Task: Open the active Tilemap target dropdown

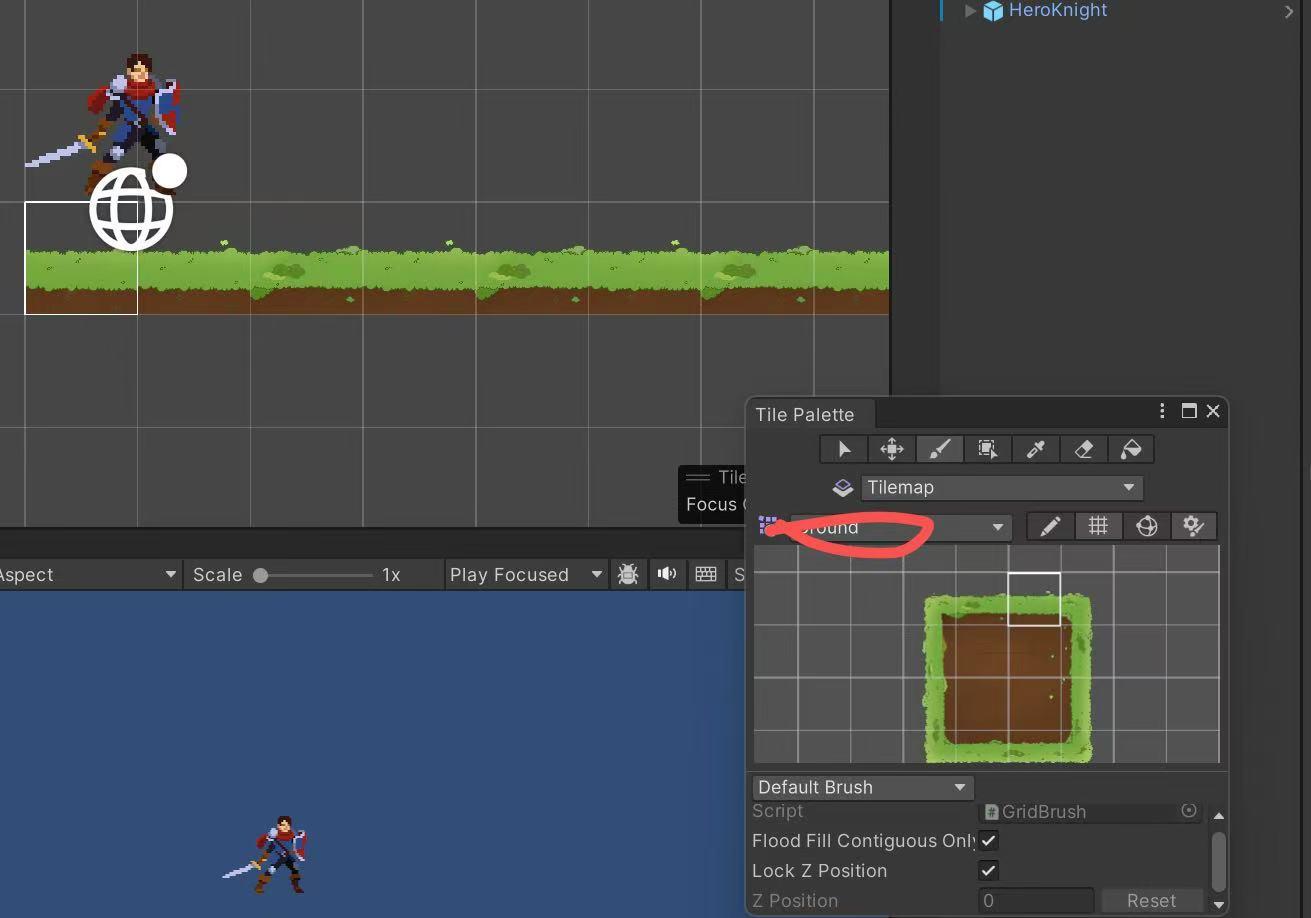Action: click(1000, 487)
